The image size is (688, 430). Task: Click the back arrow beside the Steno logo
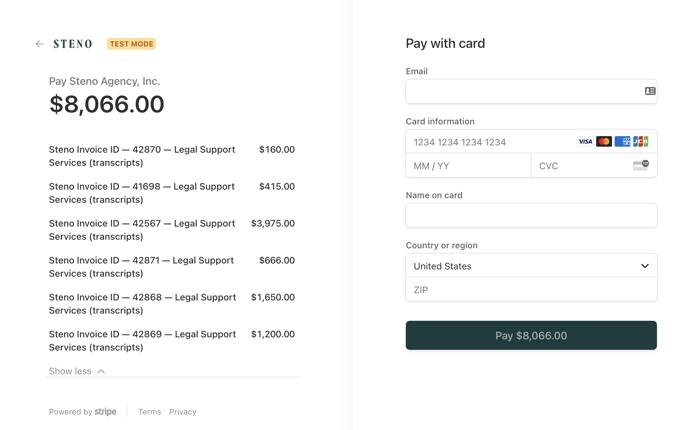(39, 43)
